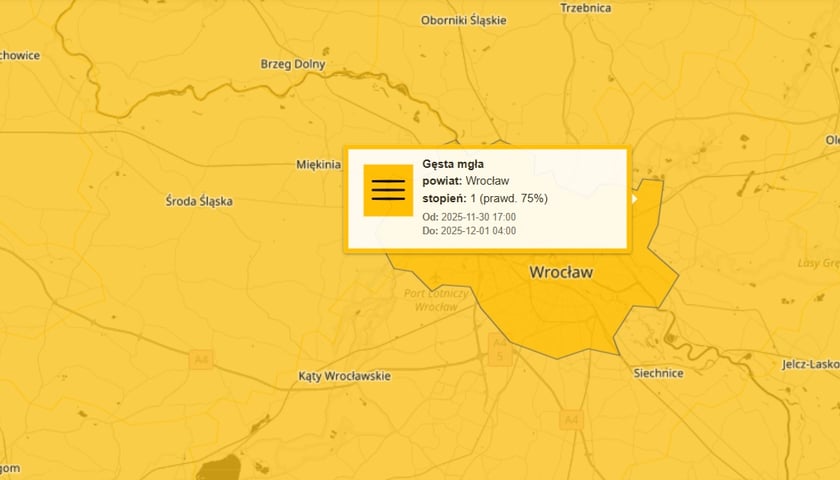Select the 'Gęsta mgła' popup title
840x480 pixels.
tap(455, 163)
